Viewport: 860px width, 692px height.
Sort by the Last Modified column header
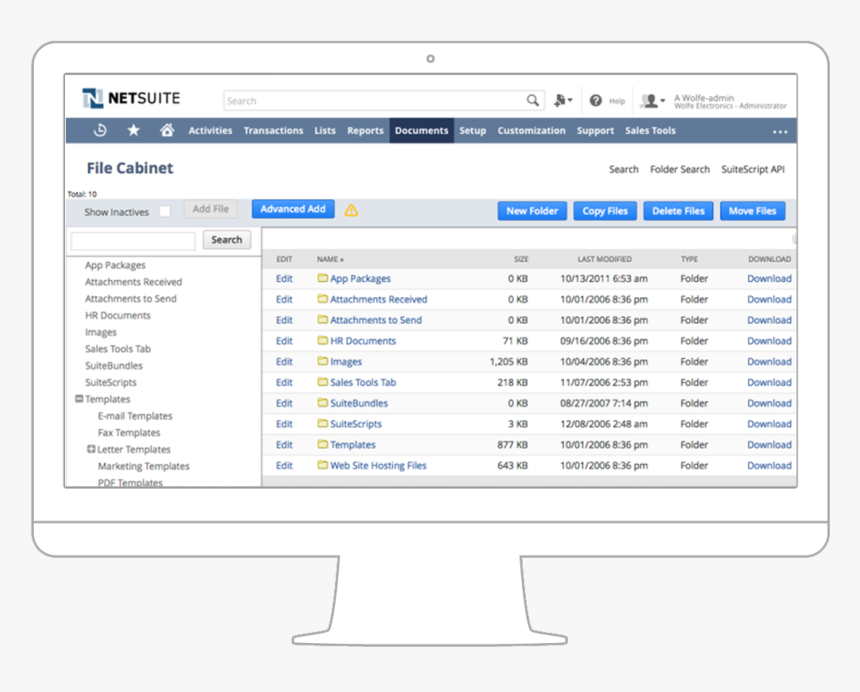tap(604, 259)
